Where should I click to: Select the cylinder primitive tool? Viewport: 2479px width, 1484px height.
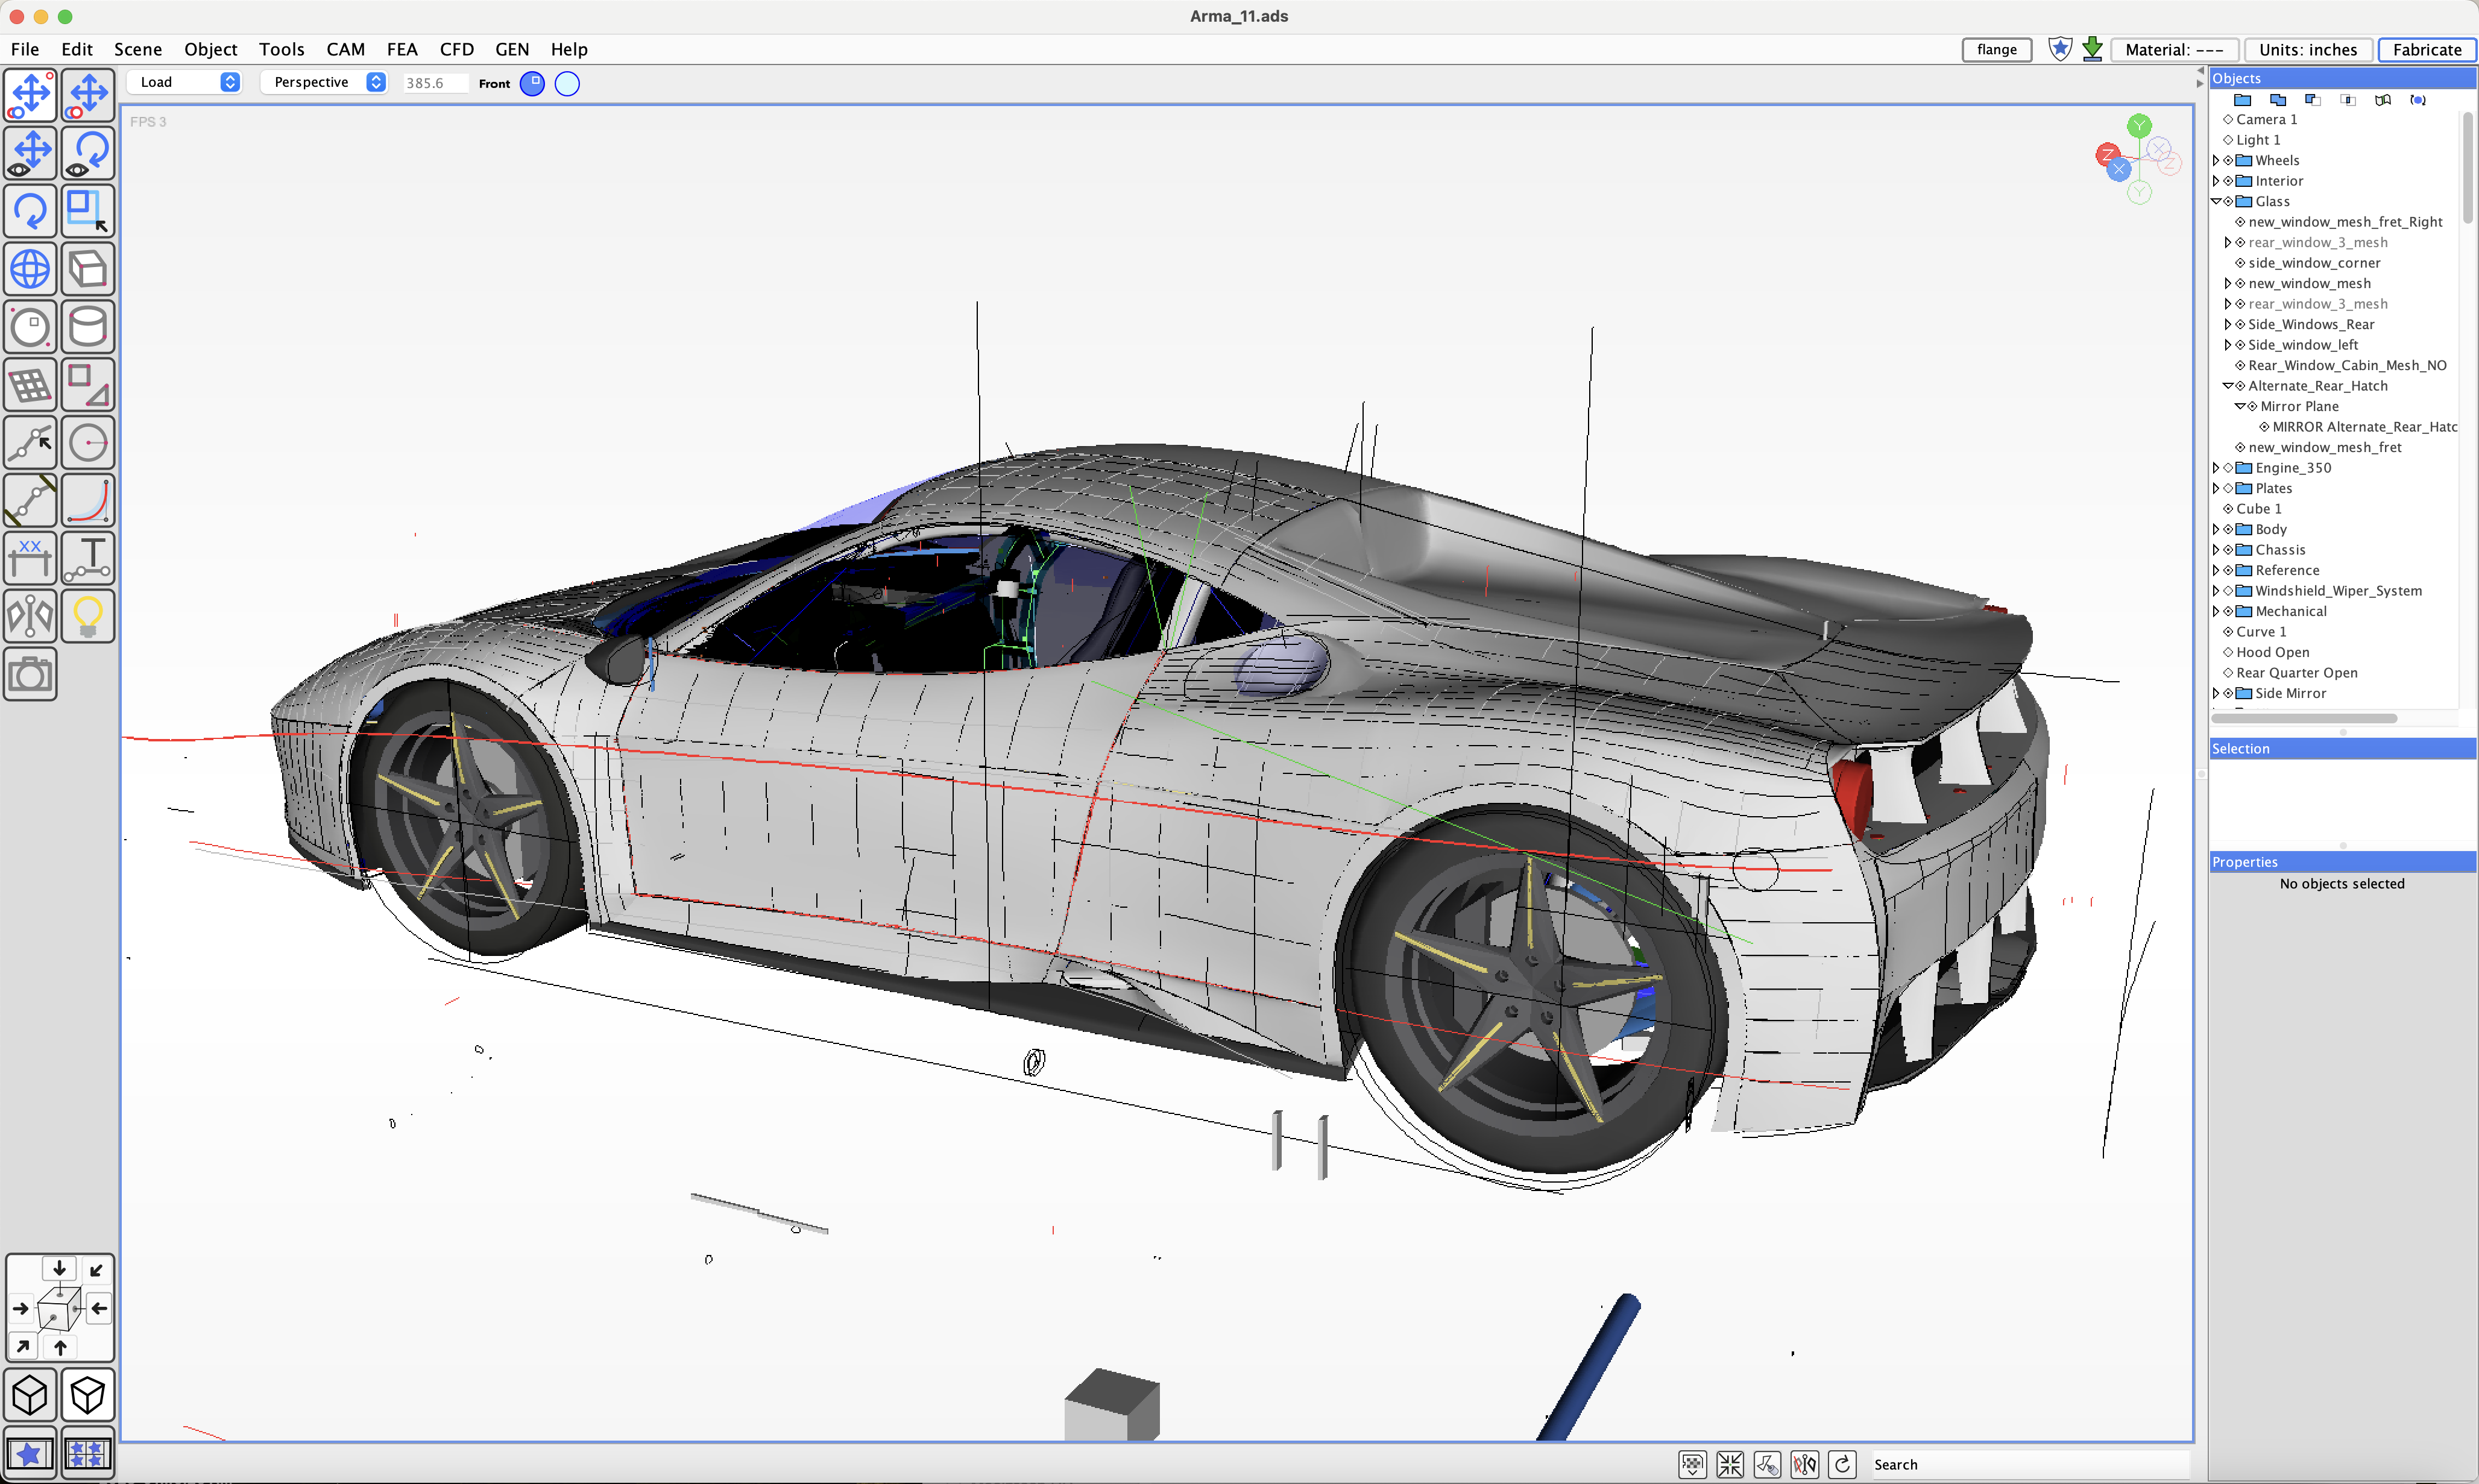[x=88, y=326]
